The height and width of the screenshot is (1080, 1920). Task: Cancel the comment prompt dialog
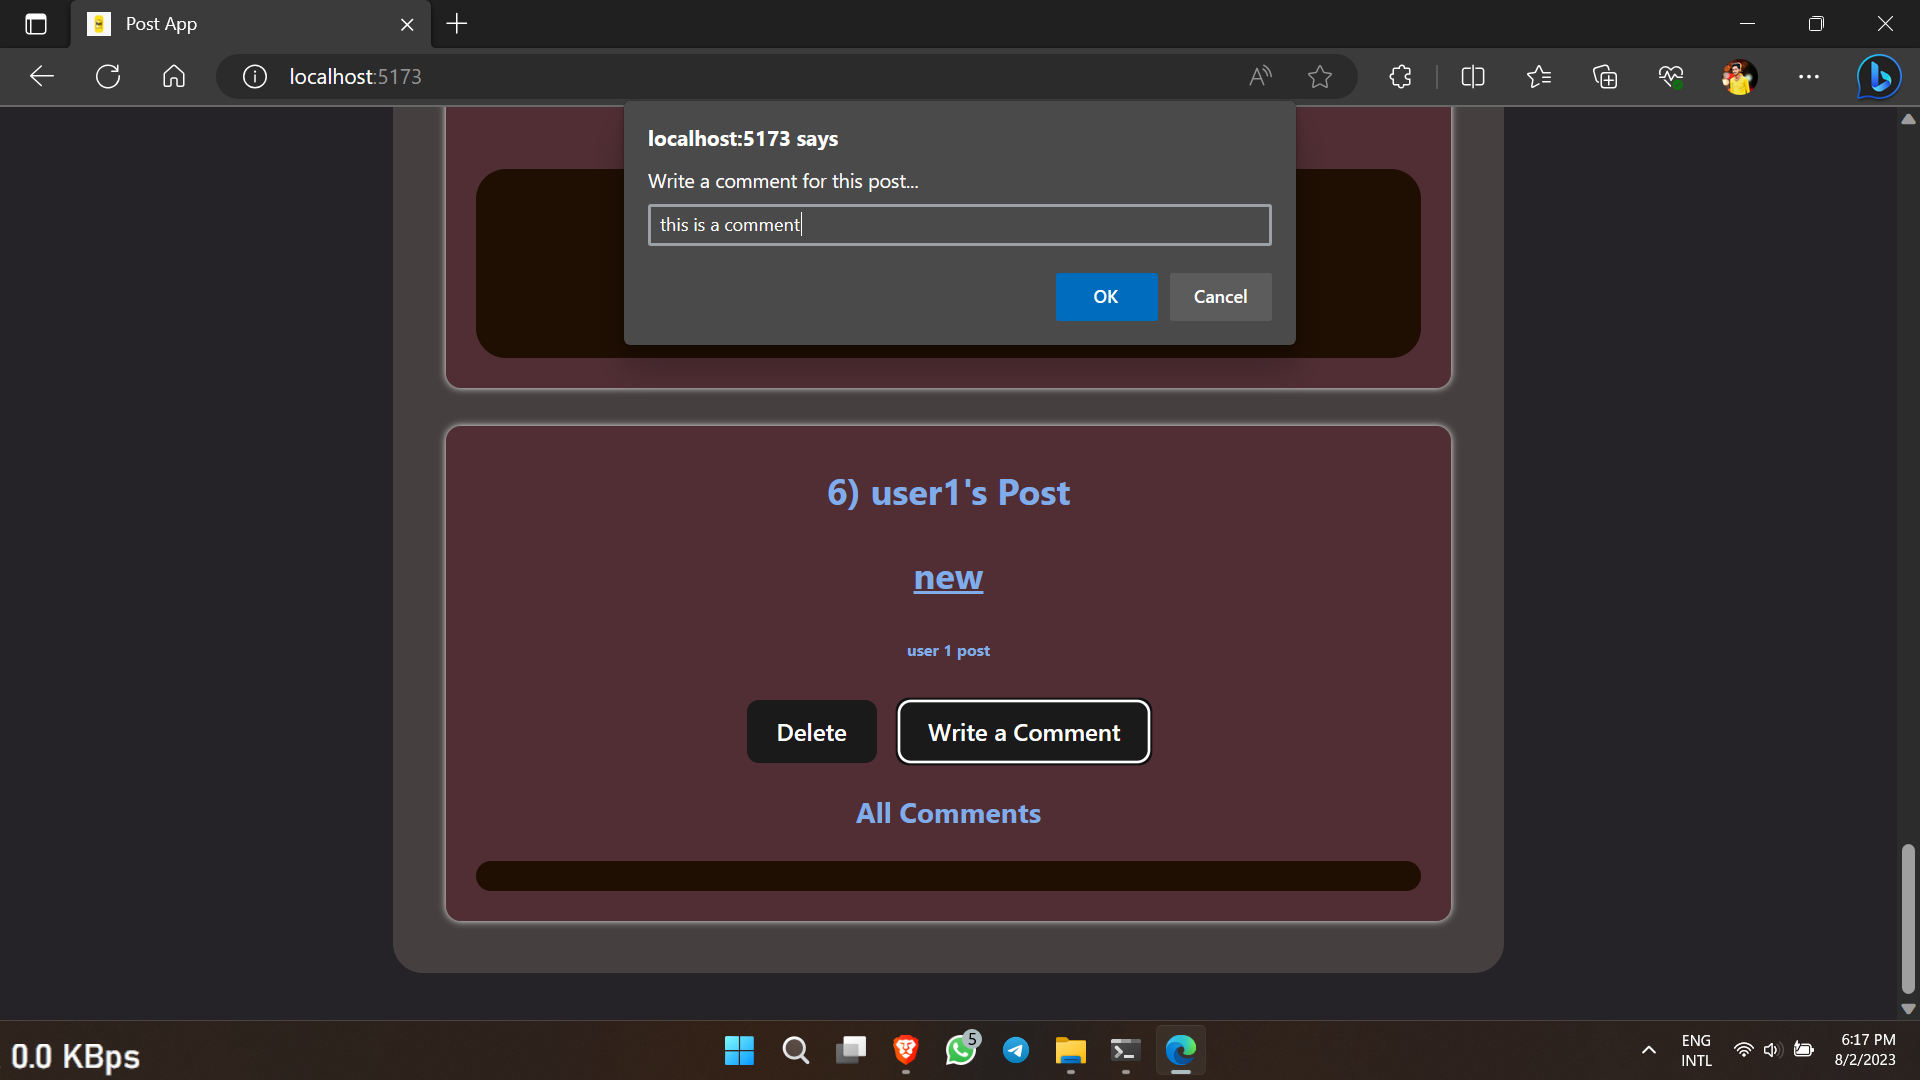(1220, 297)
